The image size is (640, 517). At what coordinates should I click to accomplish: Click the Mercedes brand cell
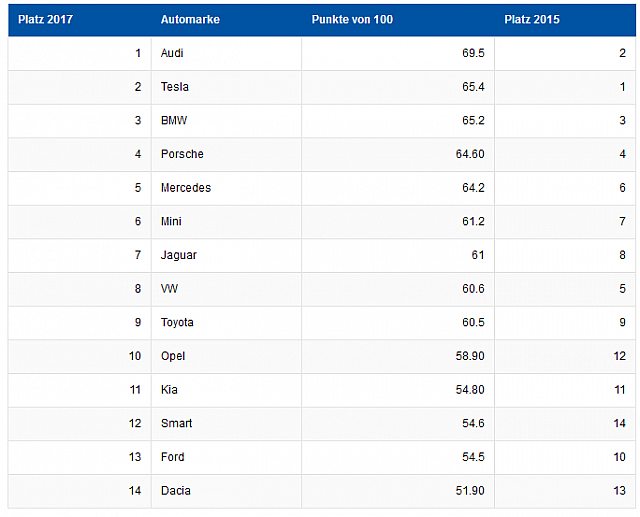185,188
